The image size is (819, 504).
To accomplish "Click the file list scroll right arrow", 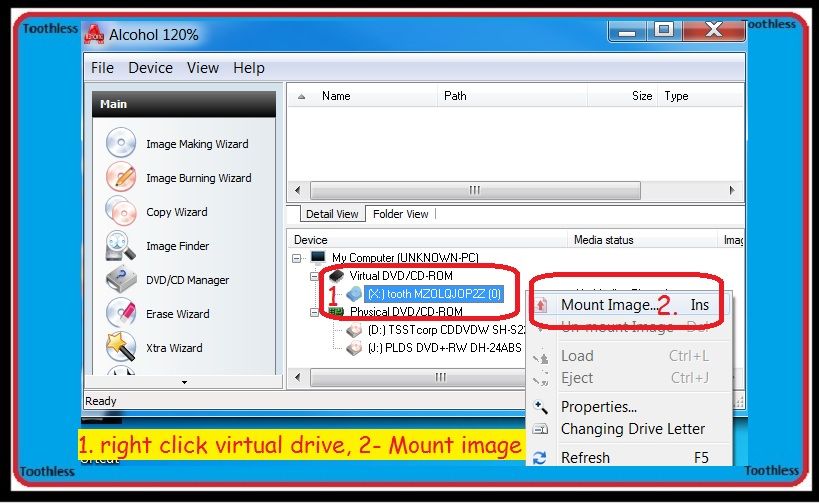I will point(732,190).
